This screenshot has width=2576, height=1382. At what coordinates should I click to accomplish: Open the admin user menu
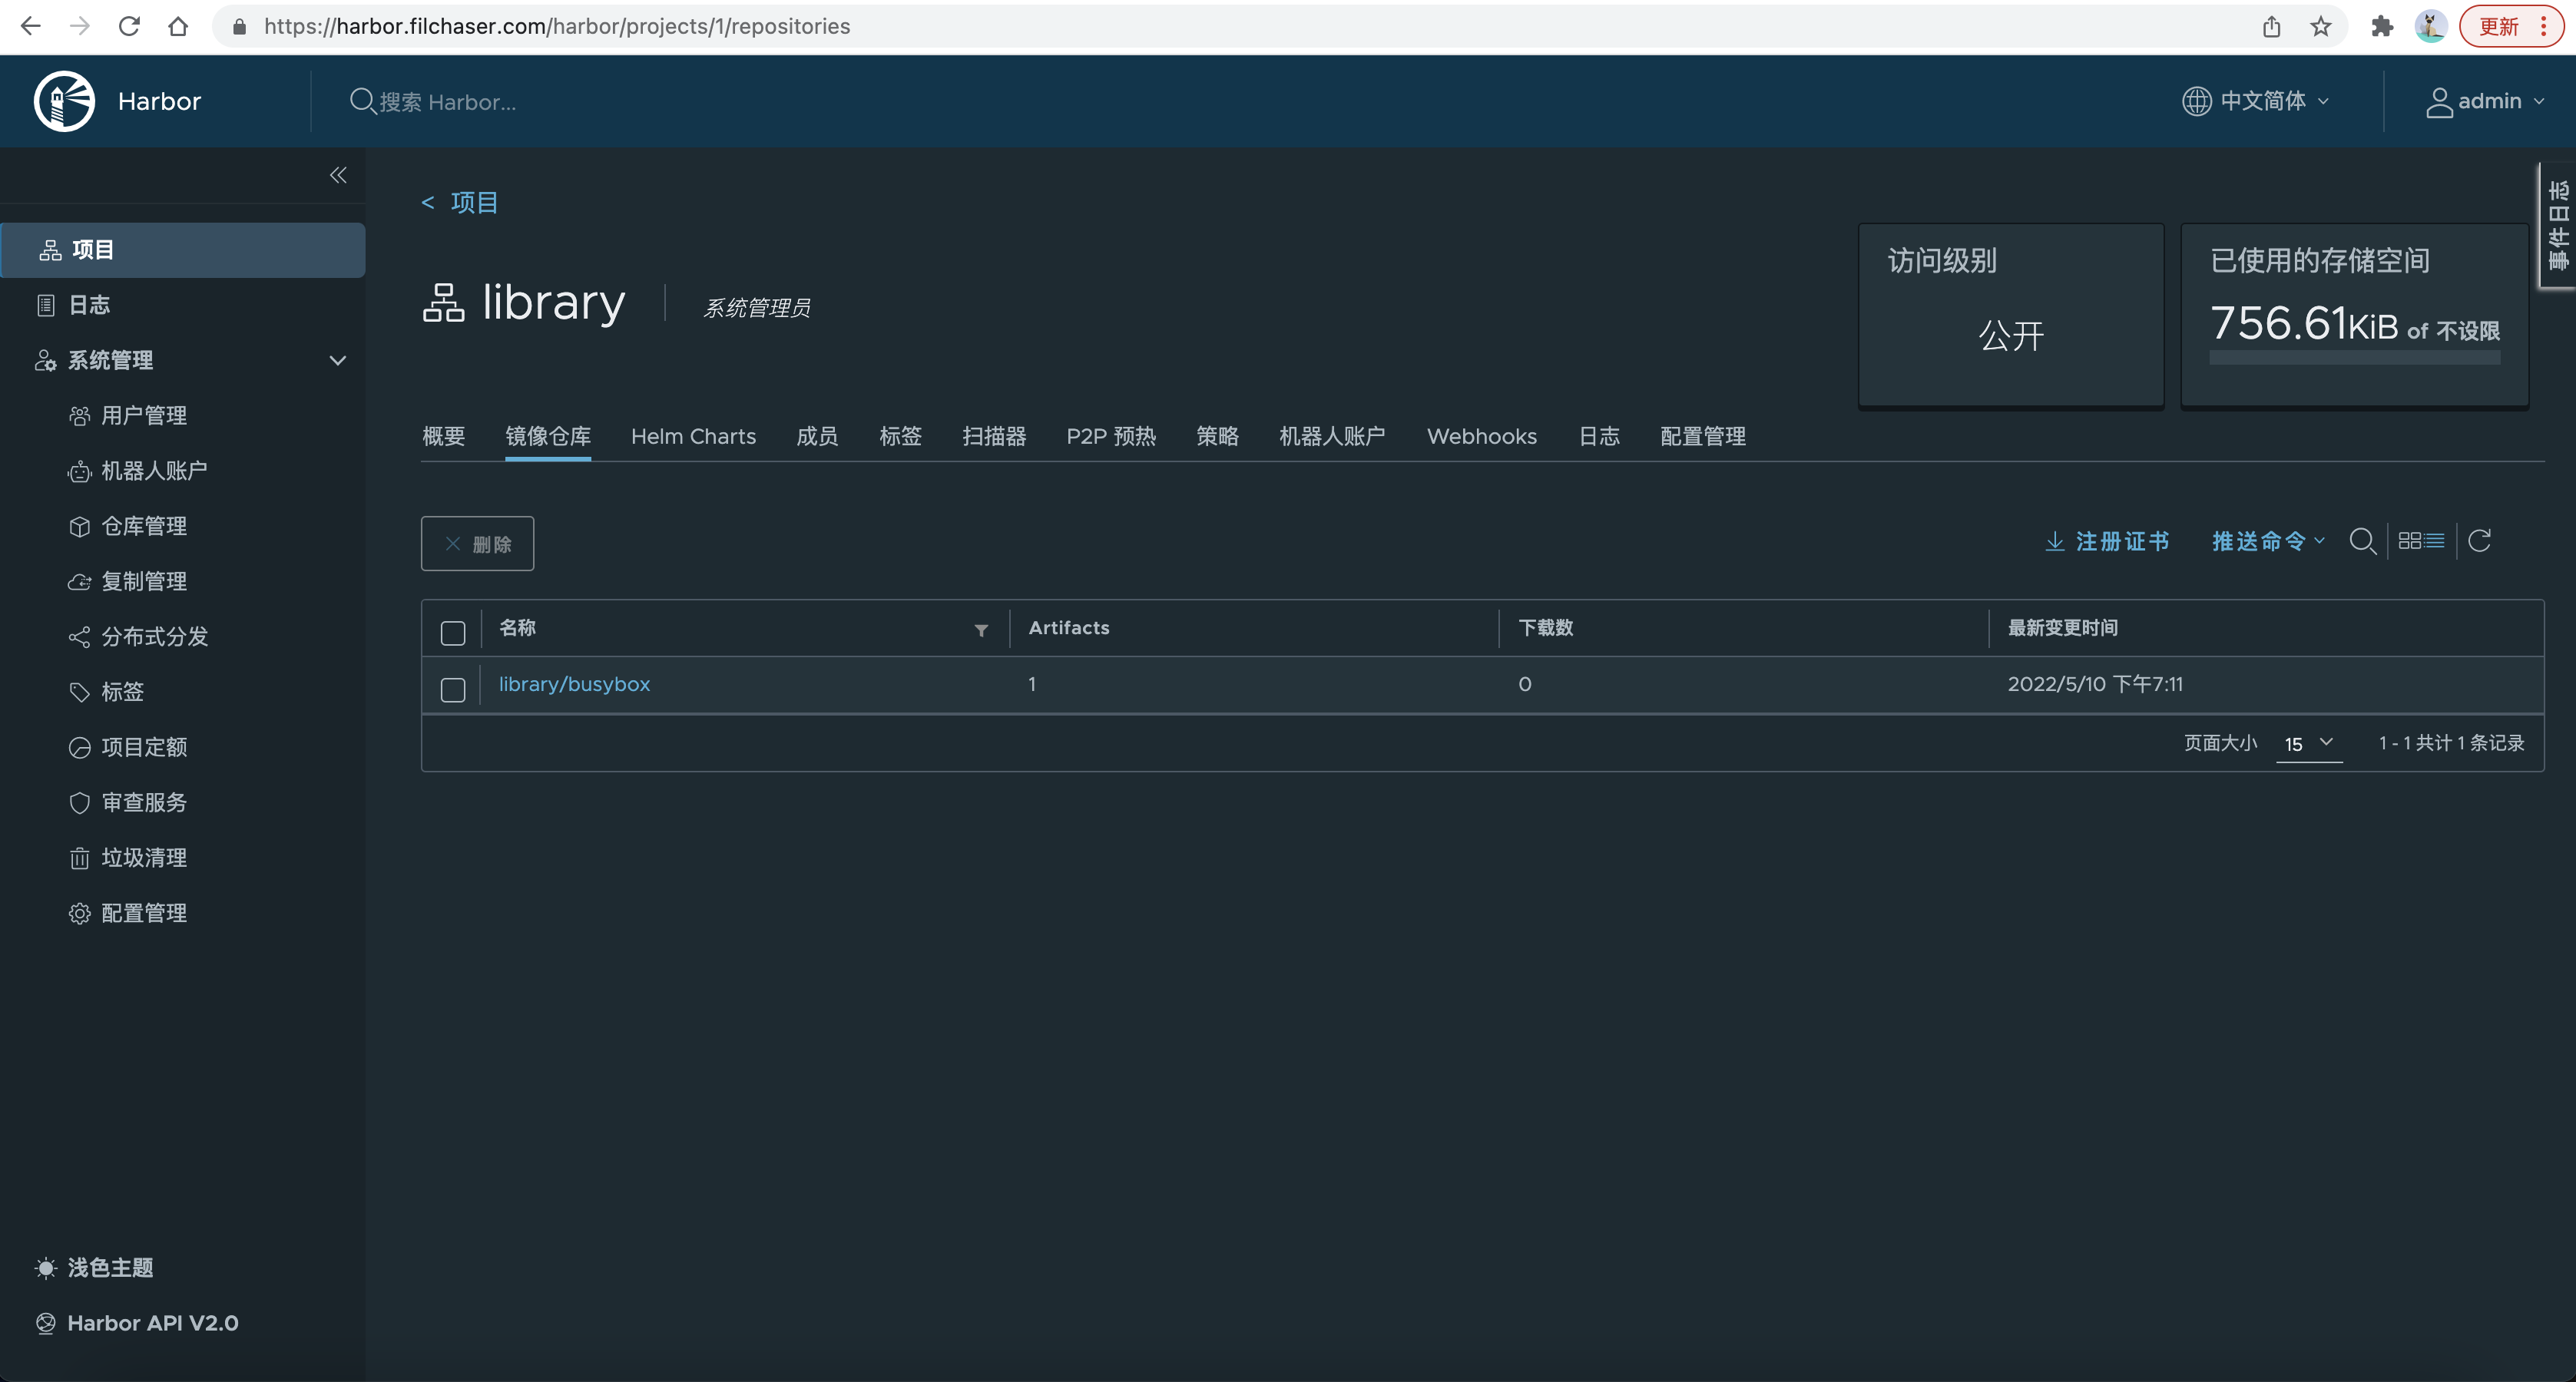[x=2485, y=101]
